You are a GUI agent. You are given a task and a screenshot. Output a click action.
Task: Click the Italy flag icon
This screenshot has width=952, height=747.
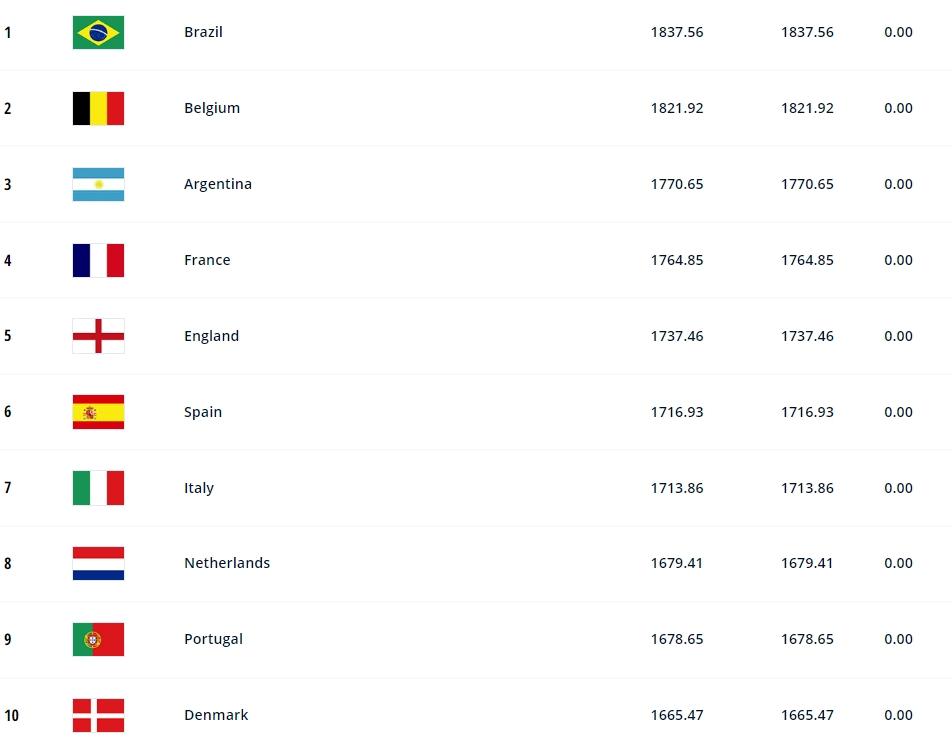(x=98, y=488)
